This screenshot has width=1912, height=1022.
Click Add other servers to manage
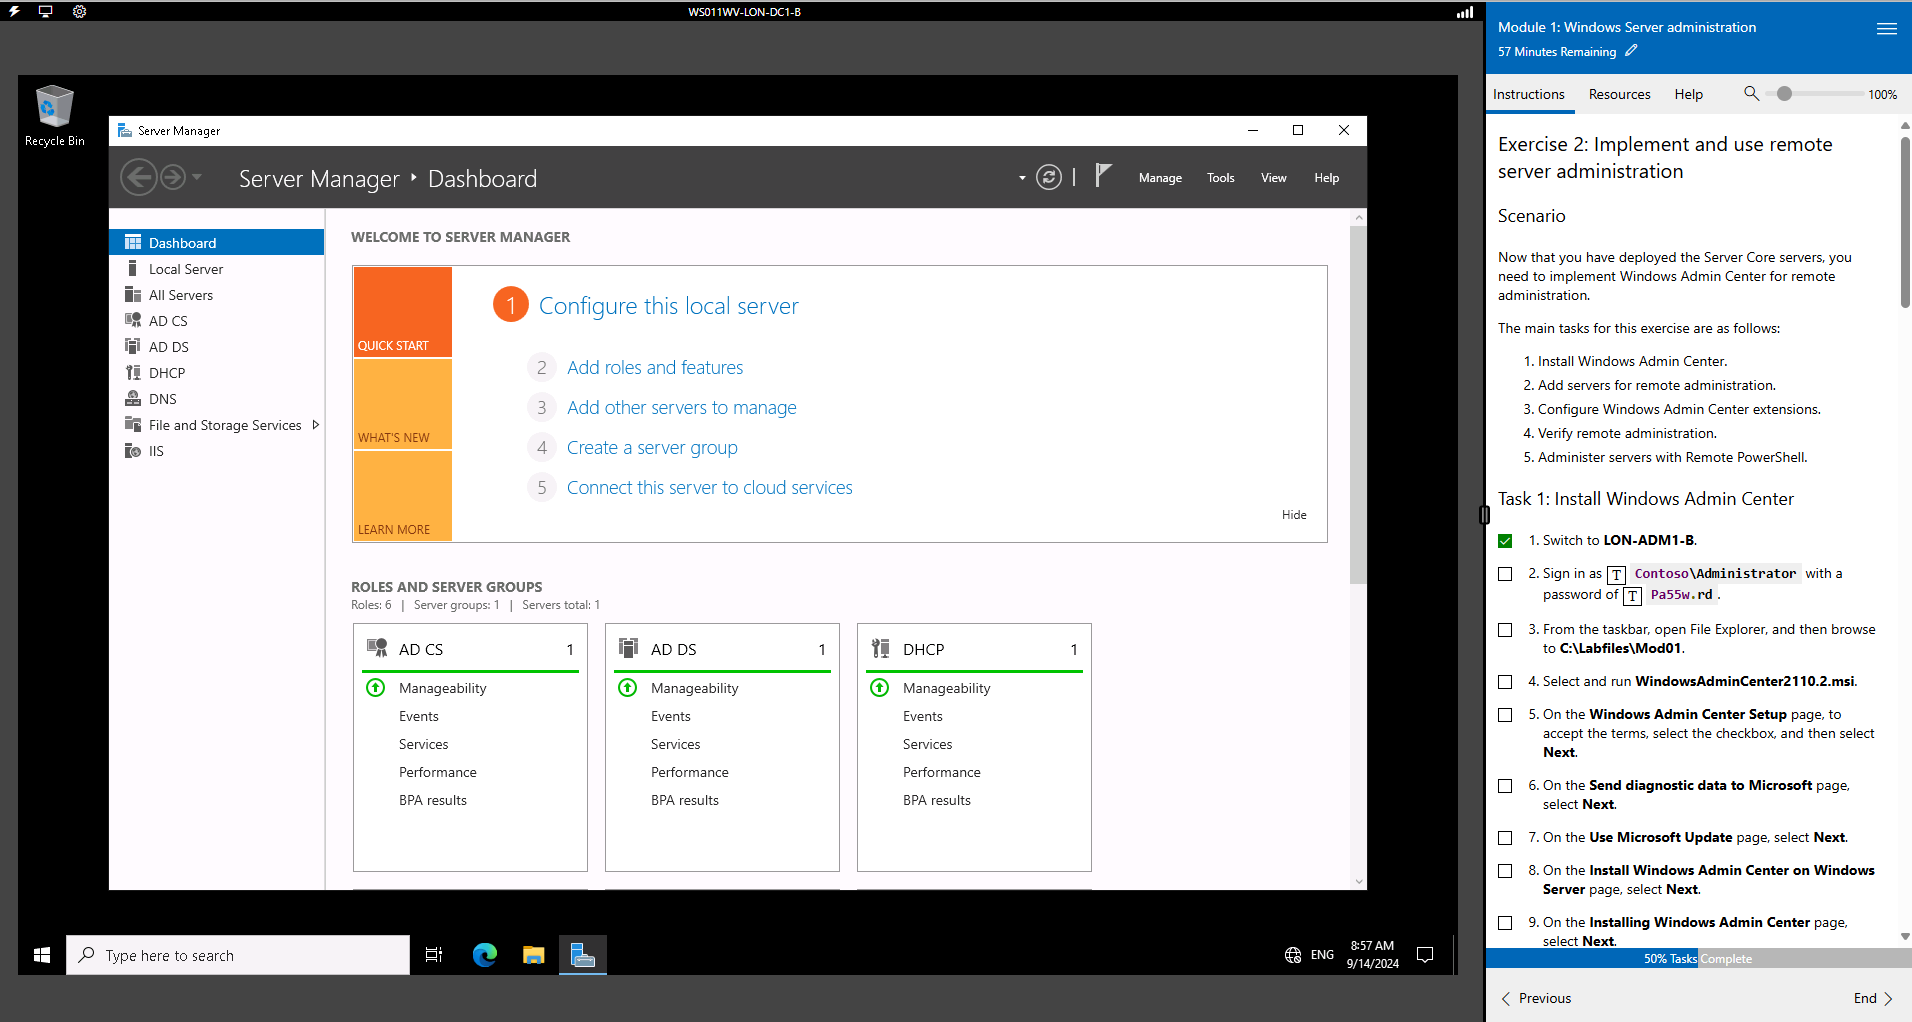pos(682,407)
